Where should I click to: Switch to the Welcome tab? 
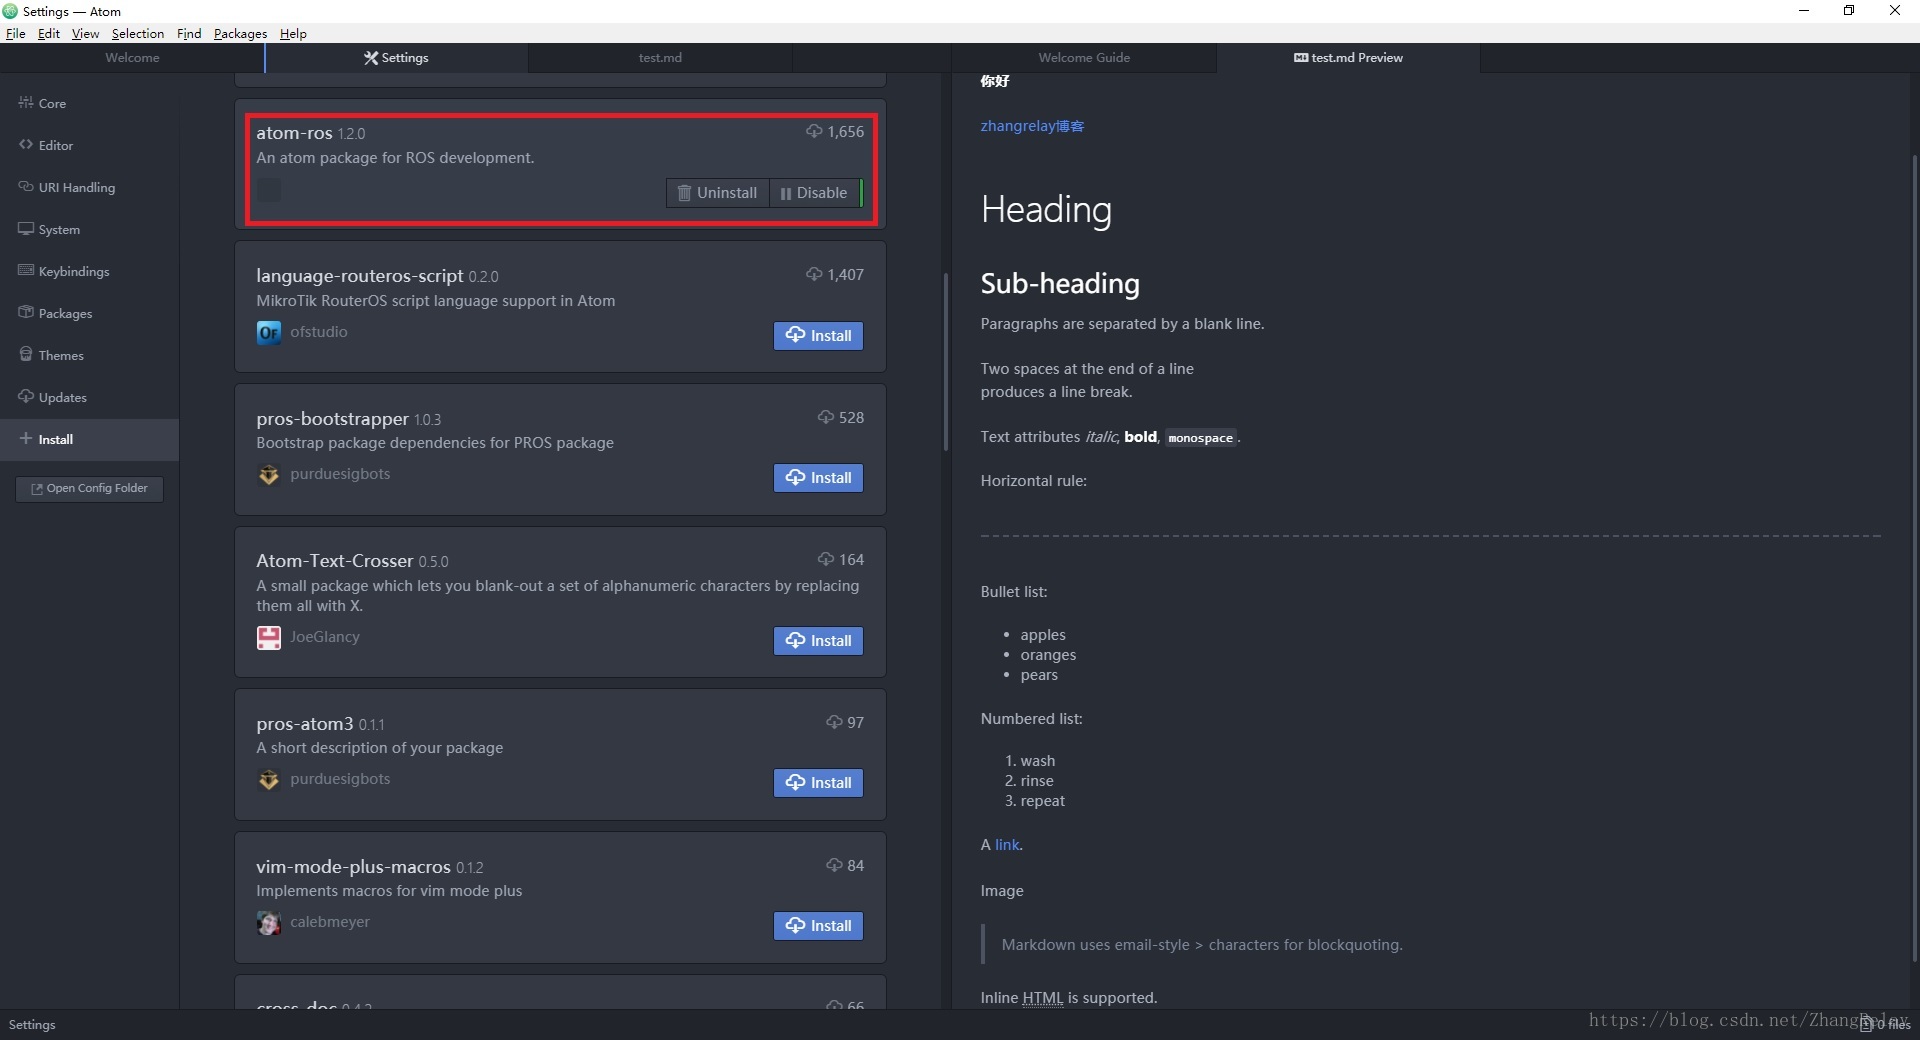click(x=132, y=58)
